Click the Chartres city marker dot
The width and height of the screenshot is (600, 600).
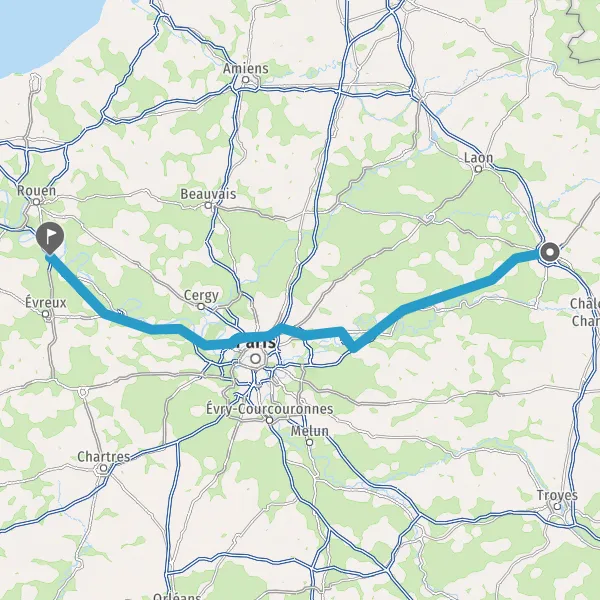pyautogui.click(x=103, y=468)
